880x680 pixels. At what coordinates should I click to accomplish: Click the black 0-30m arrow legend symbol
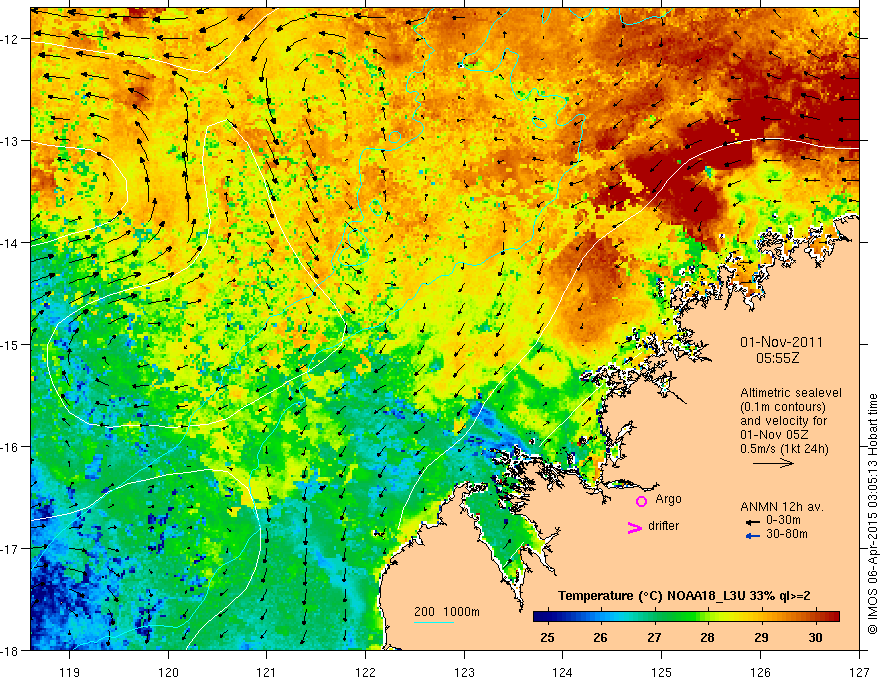[751, 522]
